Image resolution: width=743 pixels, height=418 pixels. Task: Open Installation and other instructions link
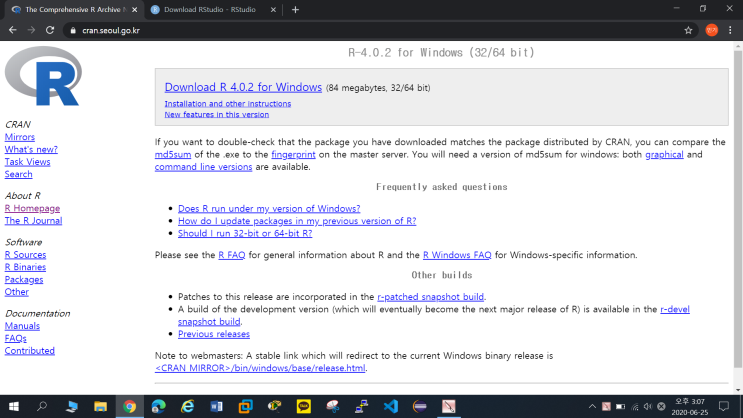[x=227, y=103]
